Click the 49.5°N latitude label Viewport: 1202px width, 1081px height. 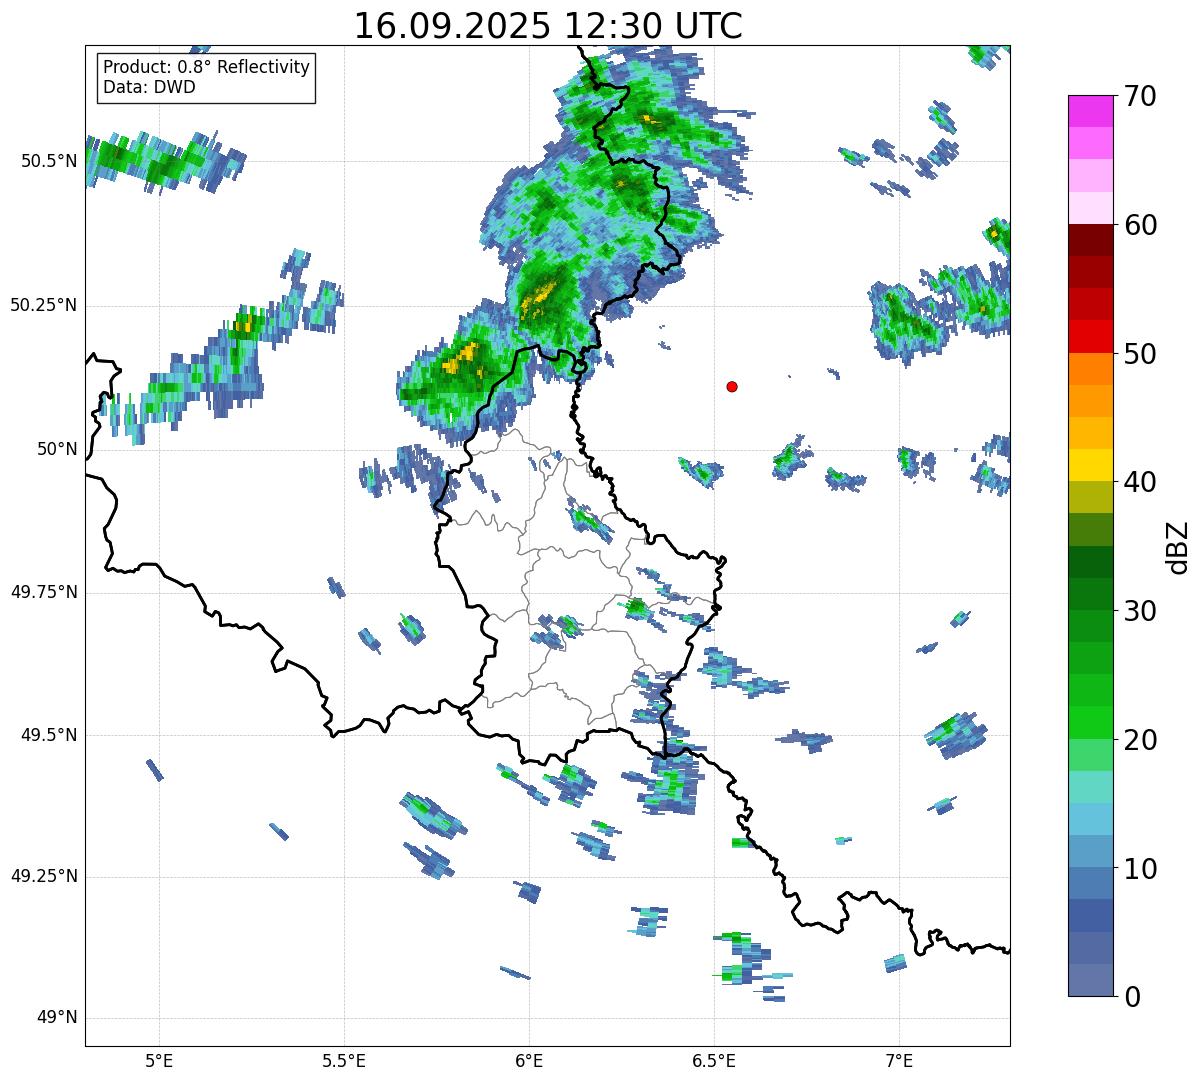pos(49,735)
